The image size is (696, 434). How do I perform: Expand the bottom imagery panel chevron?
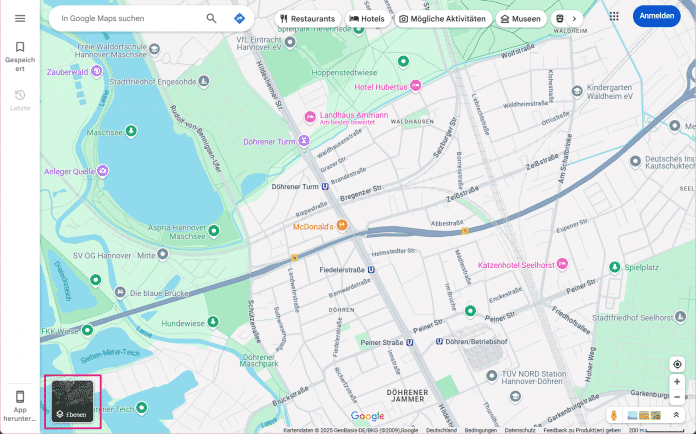point(677,415)
